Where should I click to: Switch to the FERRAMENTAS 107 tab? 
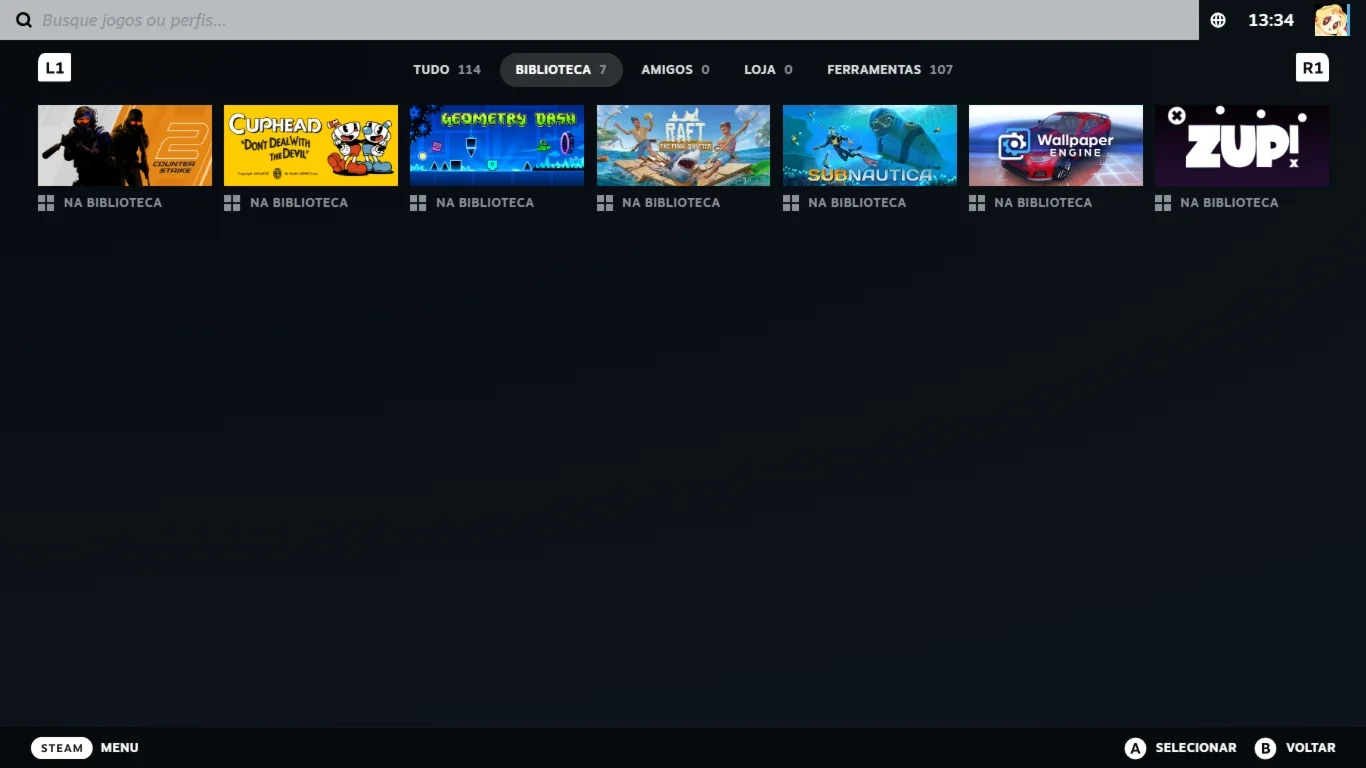click(890, 70)
